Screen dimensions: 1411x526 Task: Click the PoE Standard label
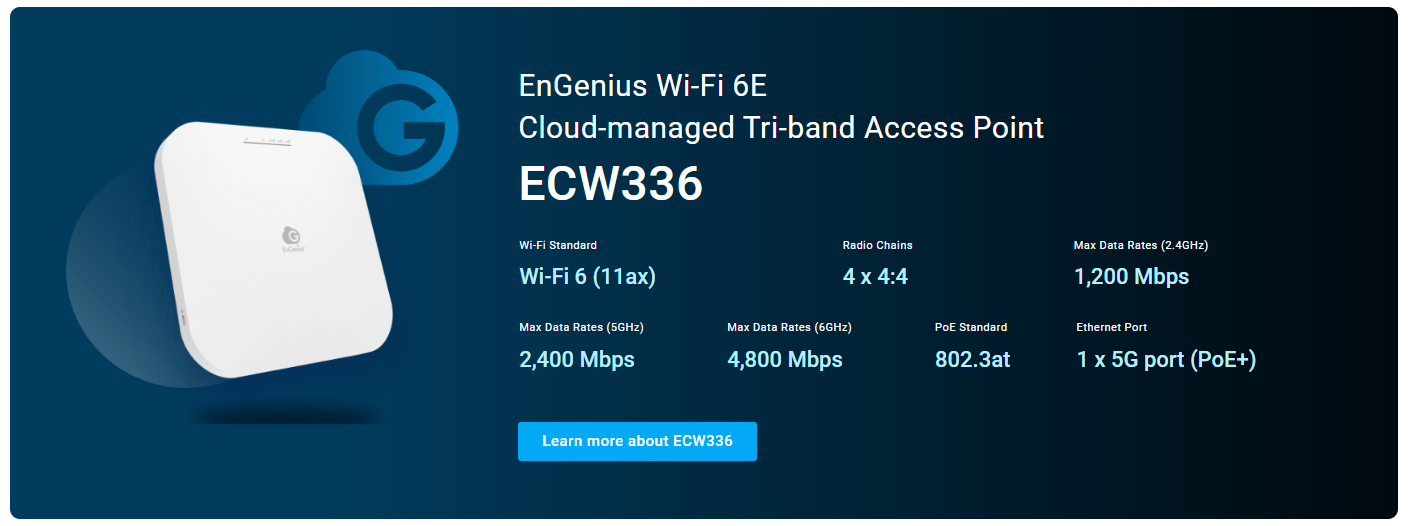pos(971,327)
